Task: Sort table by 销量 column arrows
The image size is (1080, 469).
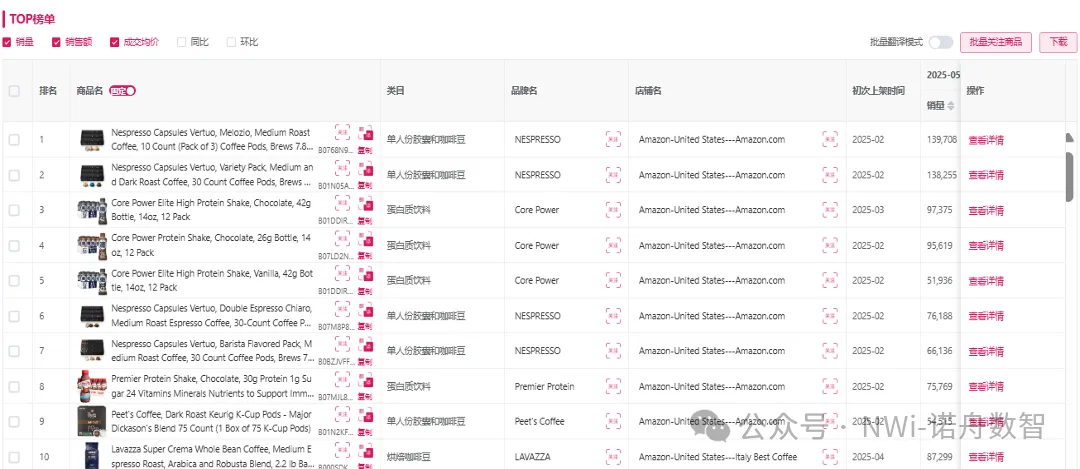Action: [x=951, y=105]
